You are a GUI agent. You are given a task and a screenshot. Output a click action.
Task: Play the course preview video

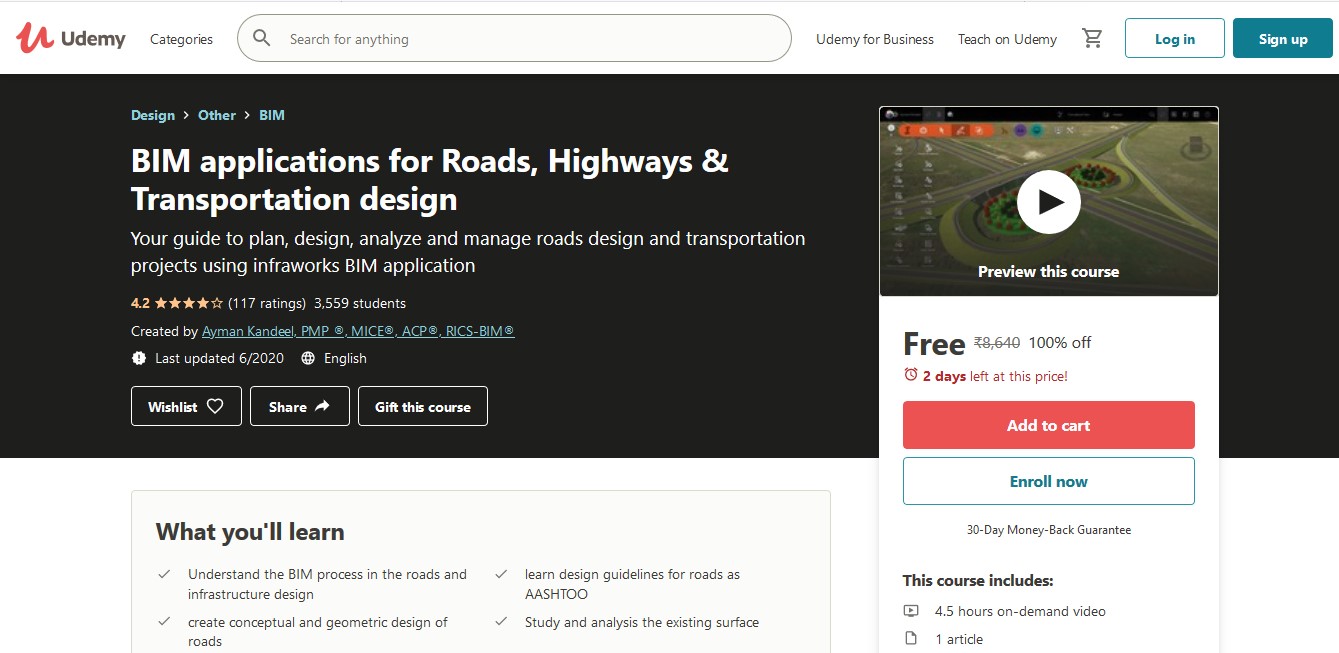pos(1048,202)
